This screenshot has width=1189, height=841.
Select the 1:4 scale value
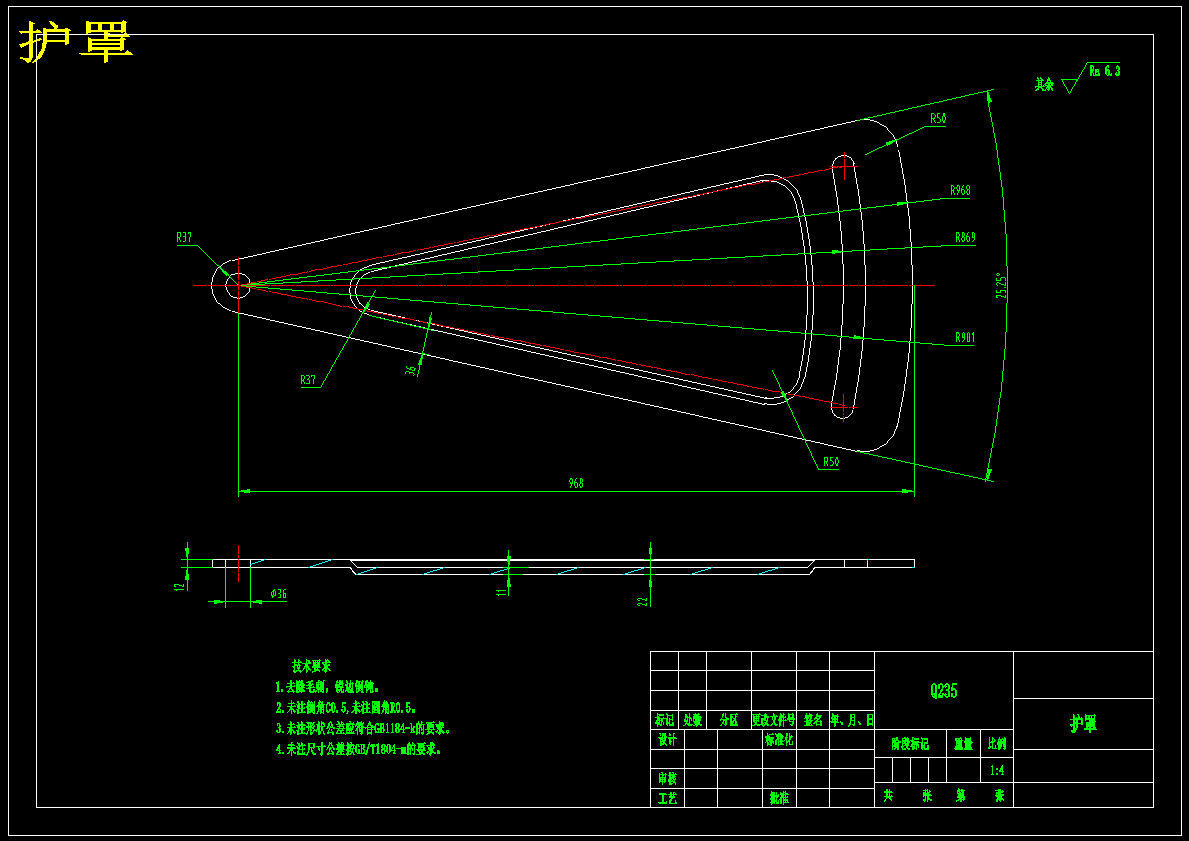pos(997,770)
